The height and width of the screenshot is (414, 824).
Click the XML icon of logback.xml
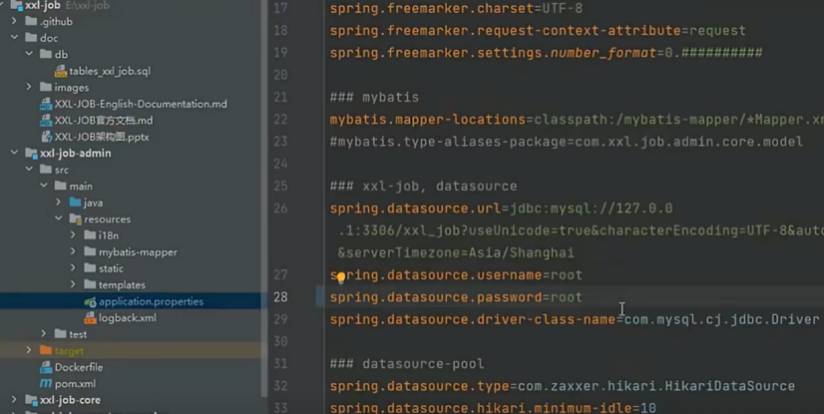(x=90, y=317)
